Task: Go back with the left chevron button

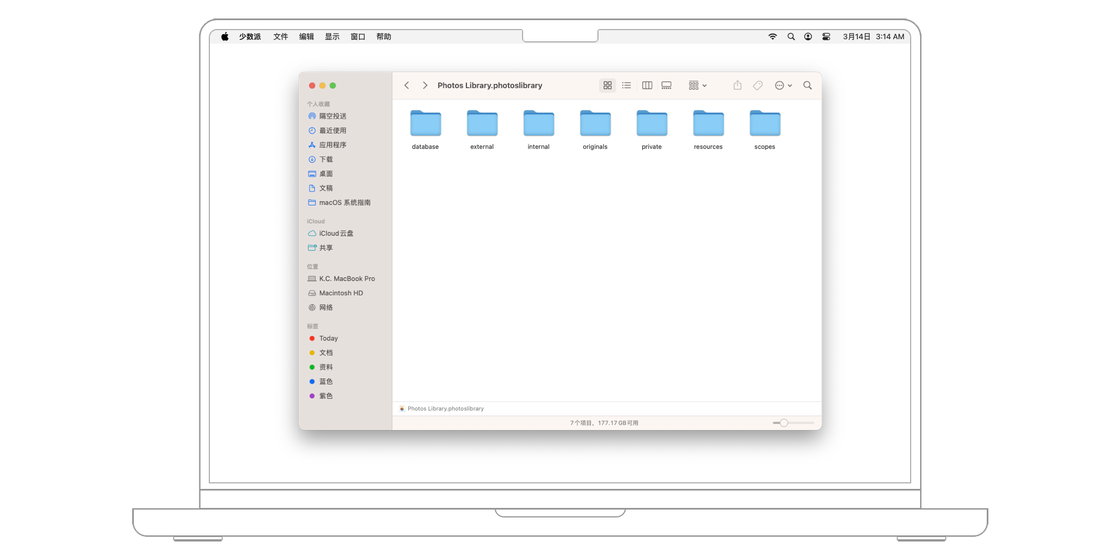Action: coord(406,85)
